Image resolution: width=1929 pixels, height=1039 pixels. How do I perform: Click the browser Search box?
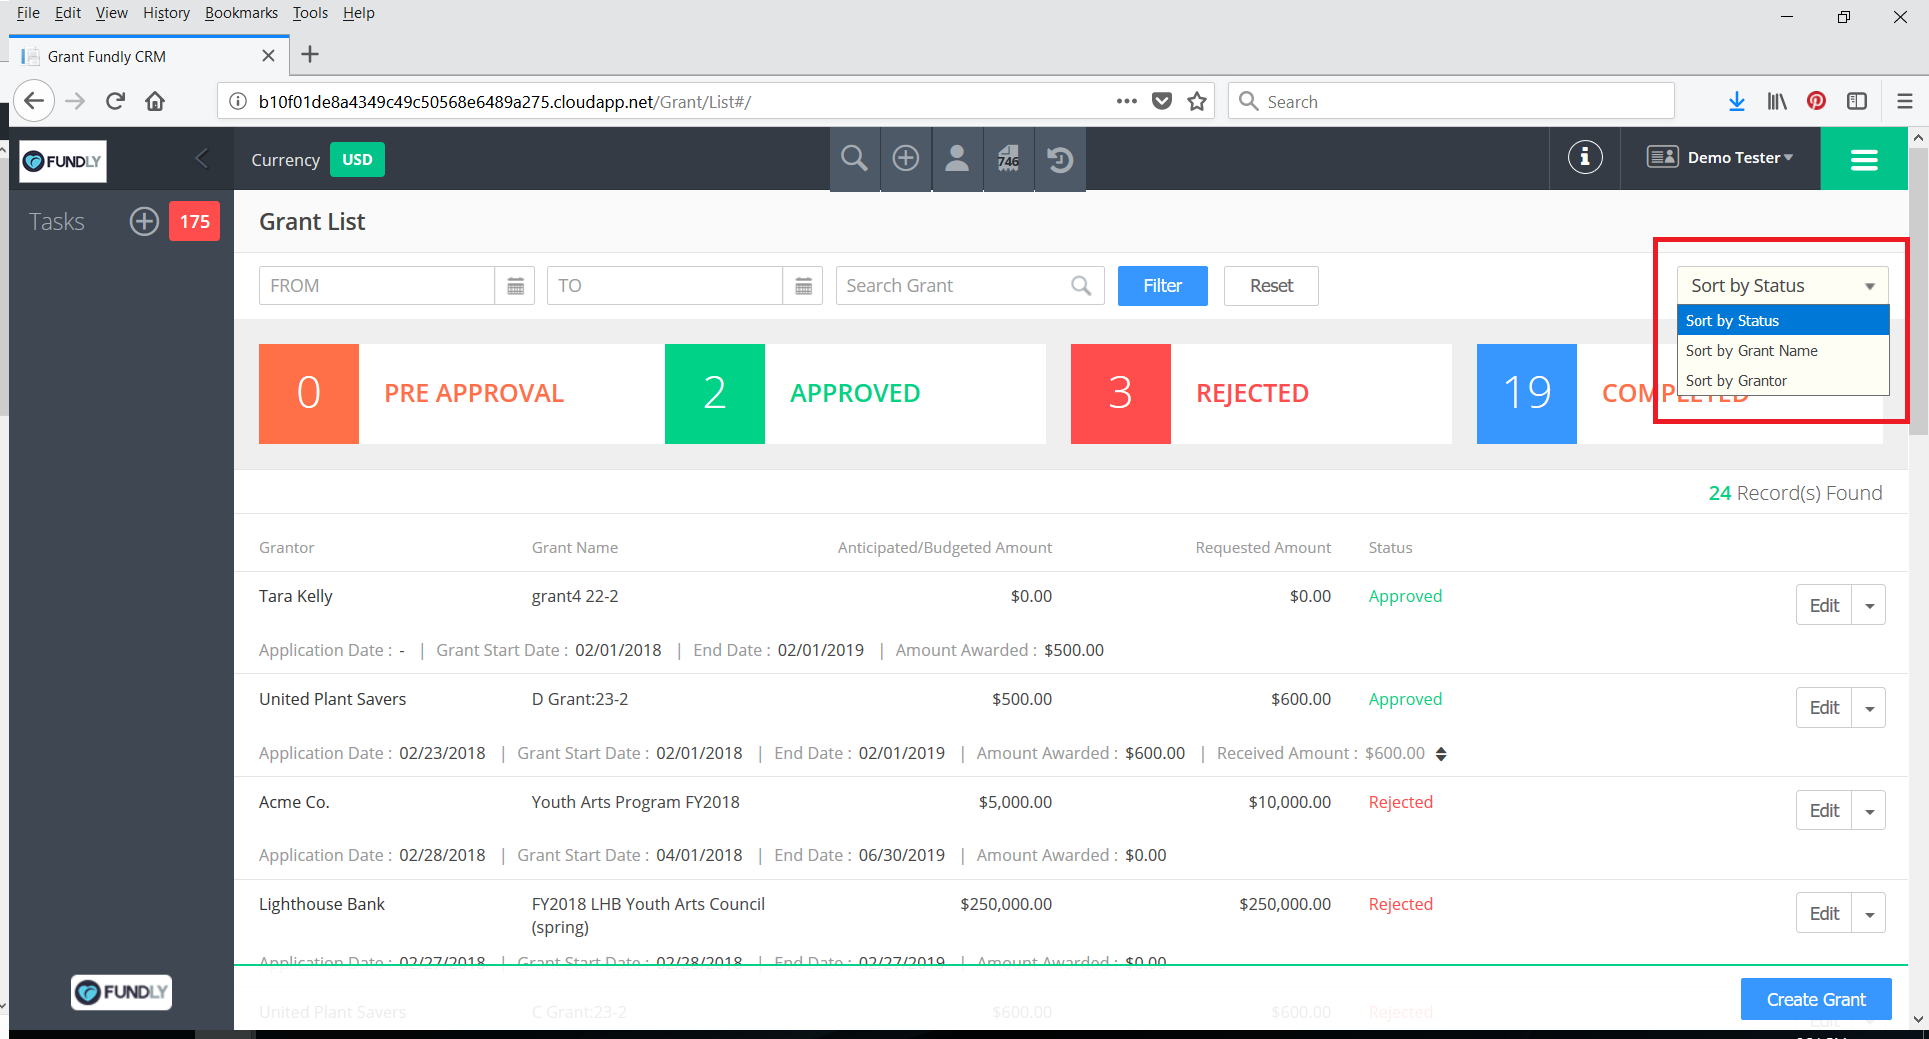[x=1451, y=101]
